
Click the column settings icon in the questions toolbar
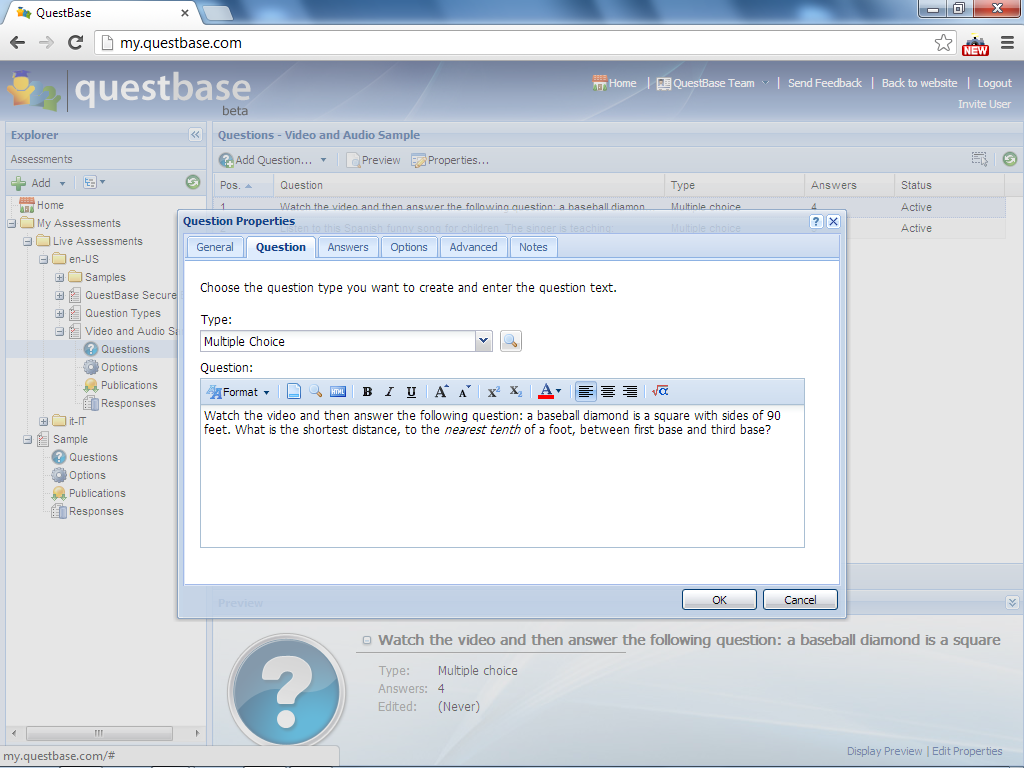[980, 159]
